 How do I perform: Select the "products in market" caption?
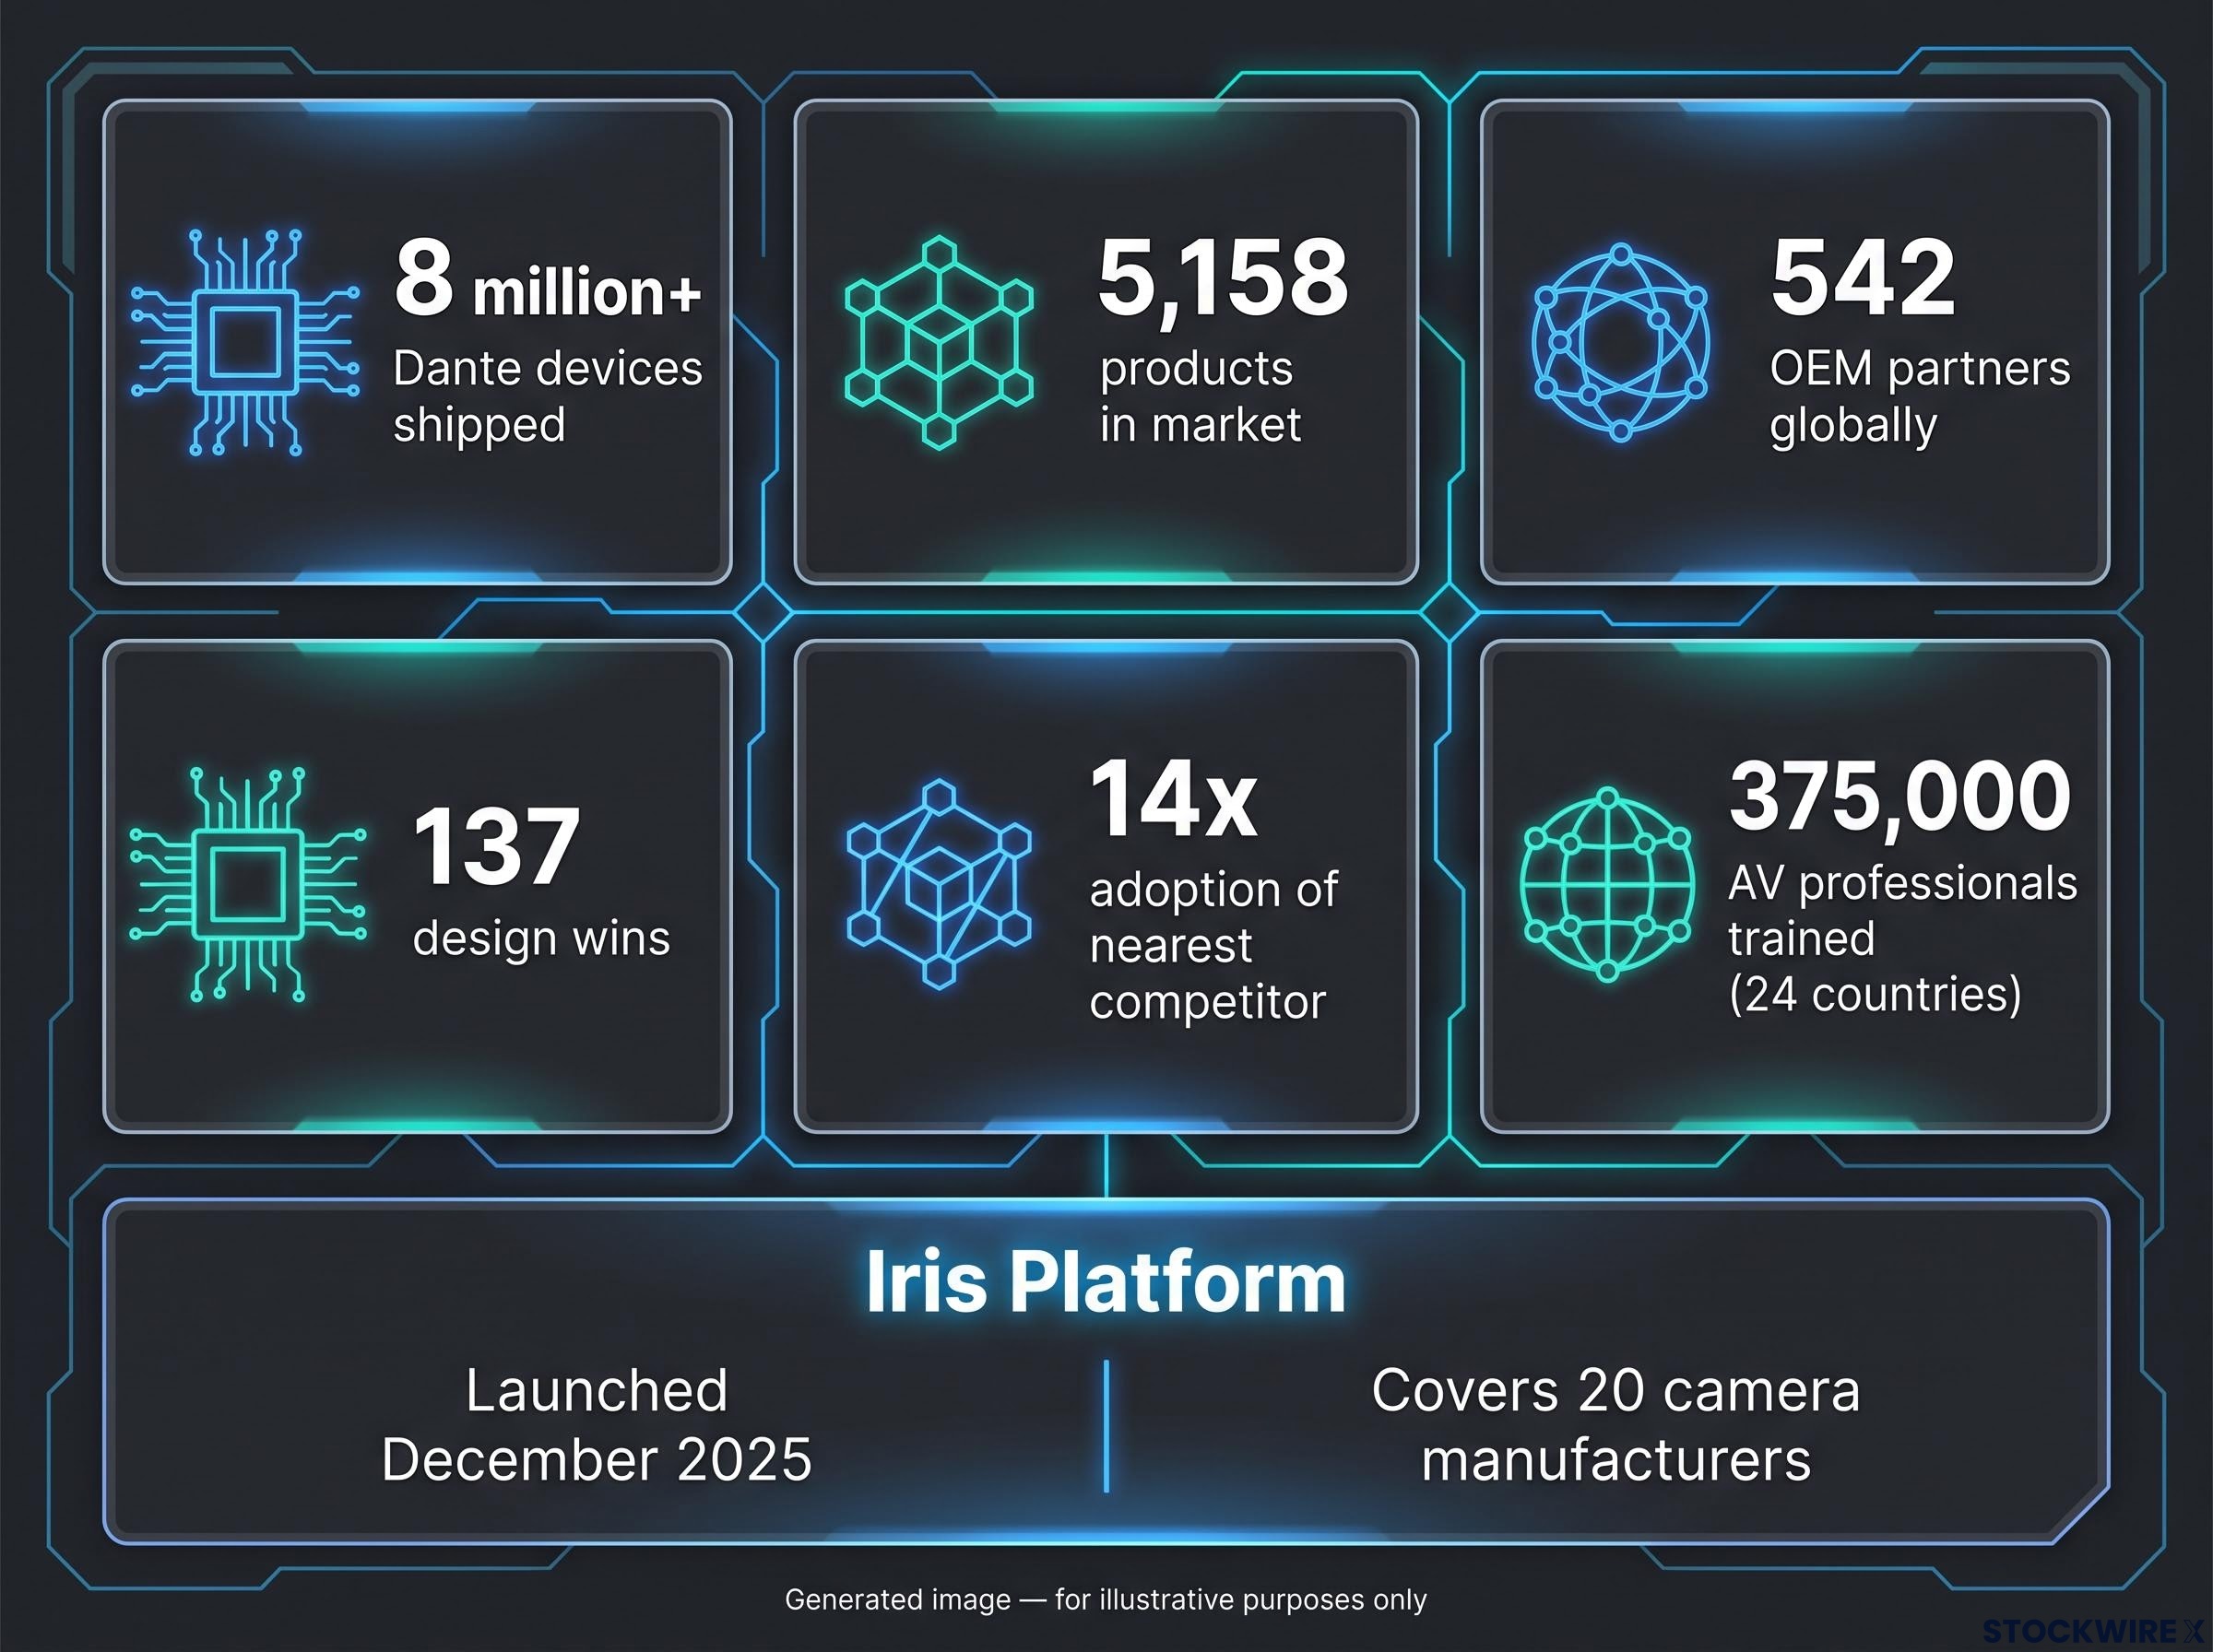point(1200,396)
